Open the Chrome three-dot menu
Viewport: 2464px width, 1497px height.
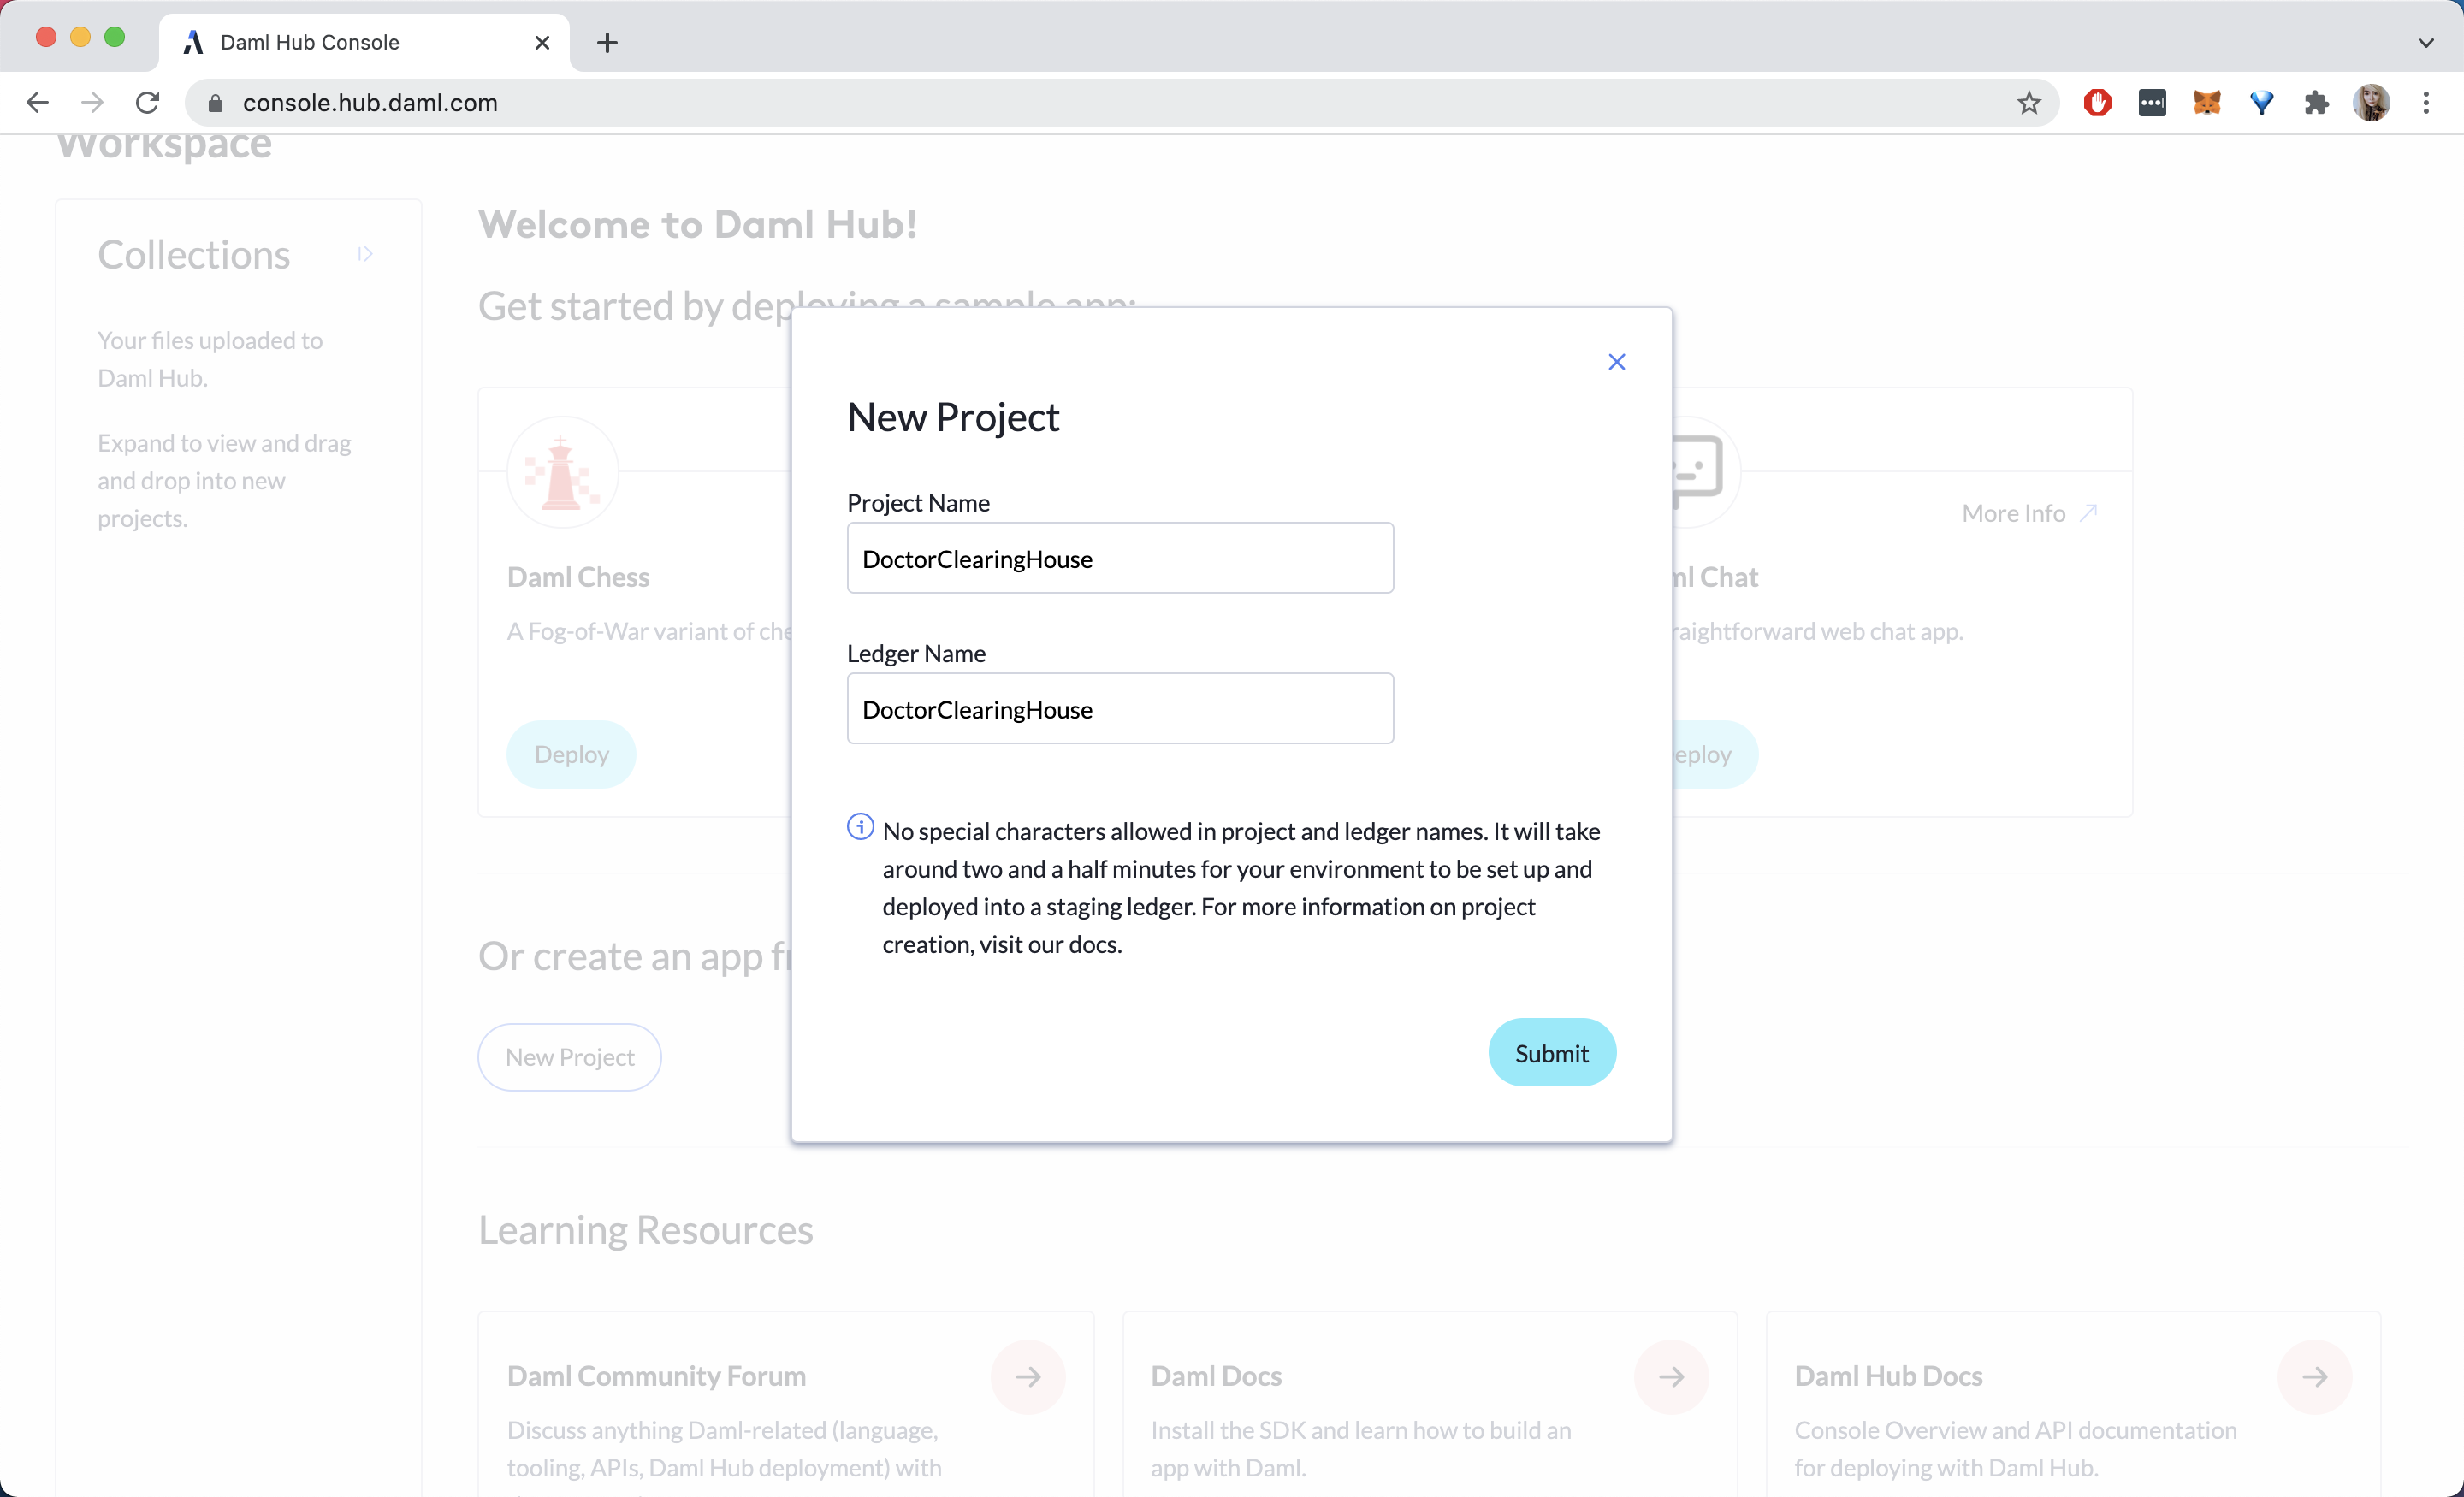2426,103
